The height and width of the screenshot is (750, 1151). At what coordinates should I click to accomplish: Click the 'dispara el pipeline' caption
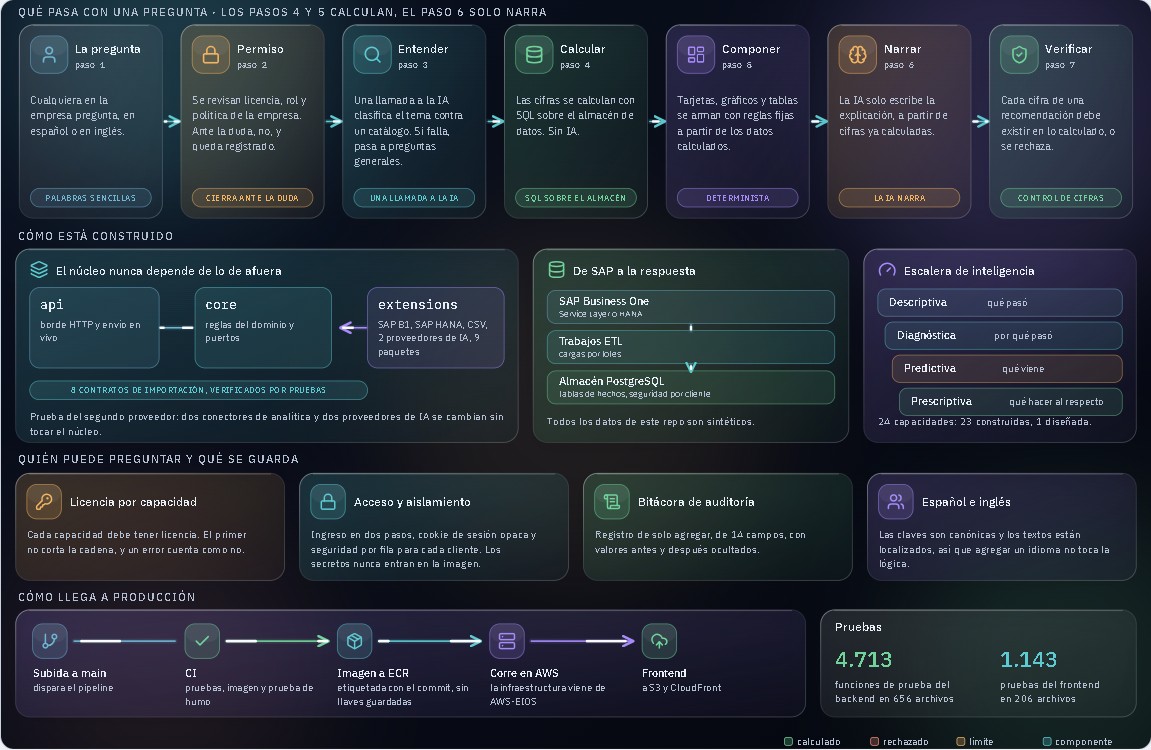pyautogui.click(x=73, y=688)
